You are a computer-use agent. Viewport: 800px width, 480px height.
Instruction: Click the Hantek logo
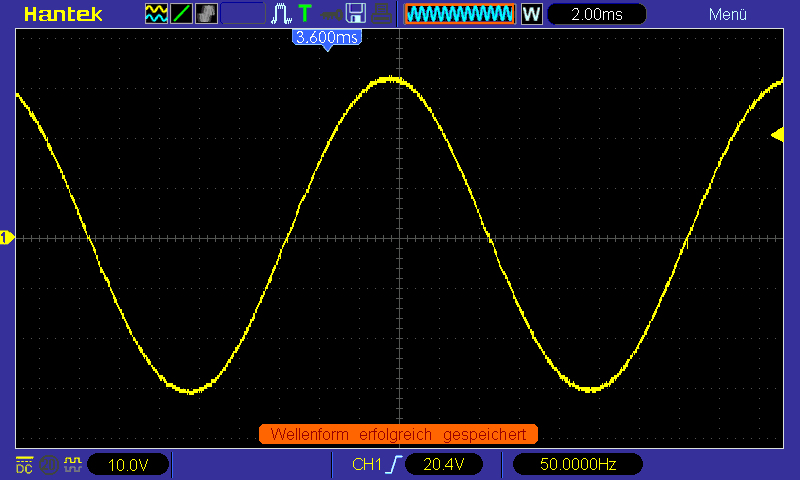point(58,14)
